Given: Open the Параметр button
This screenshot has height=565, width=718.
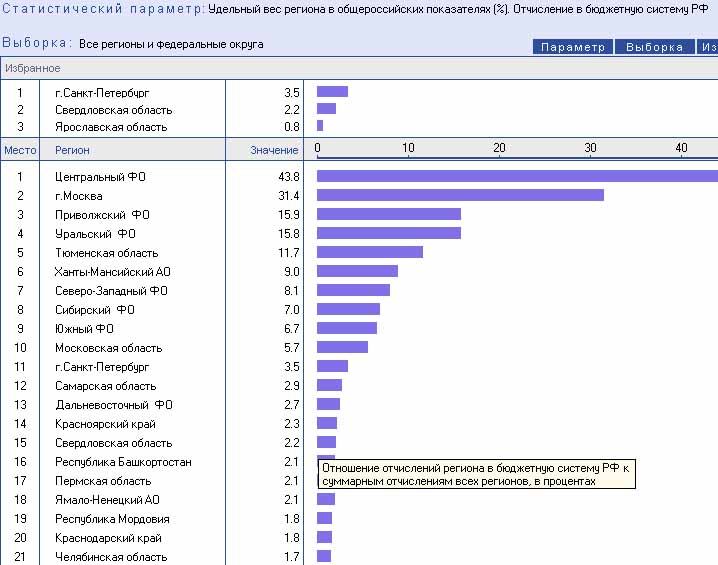Looking at the screenshot, I should tap(572, 47).
